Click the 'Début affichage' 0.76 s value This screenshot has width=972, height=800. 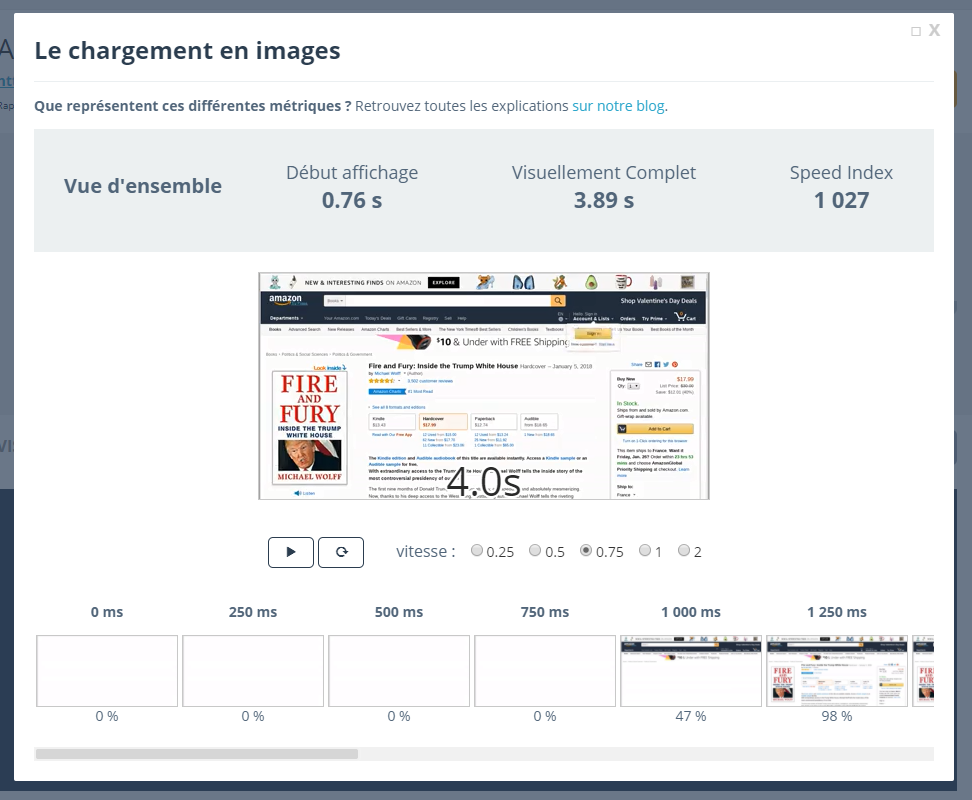[x=352, y=200]
